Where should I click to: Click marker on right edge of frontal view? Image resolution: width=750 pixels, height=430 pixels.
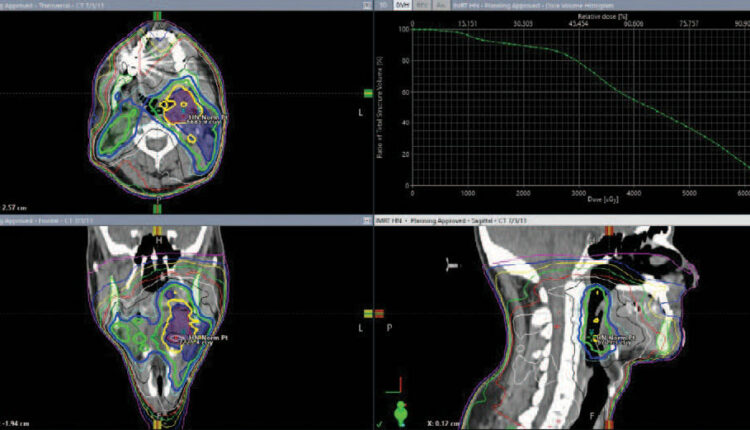[x=366, y=313]
